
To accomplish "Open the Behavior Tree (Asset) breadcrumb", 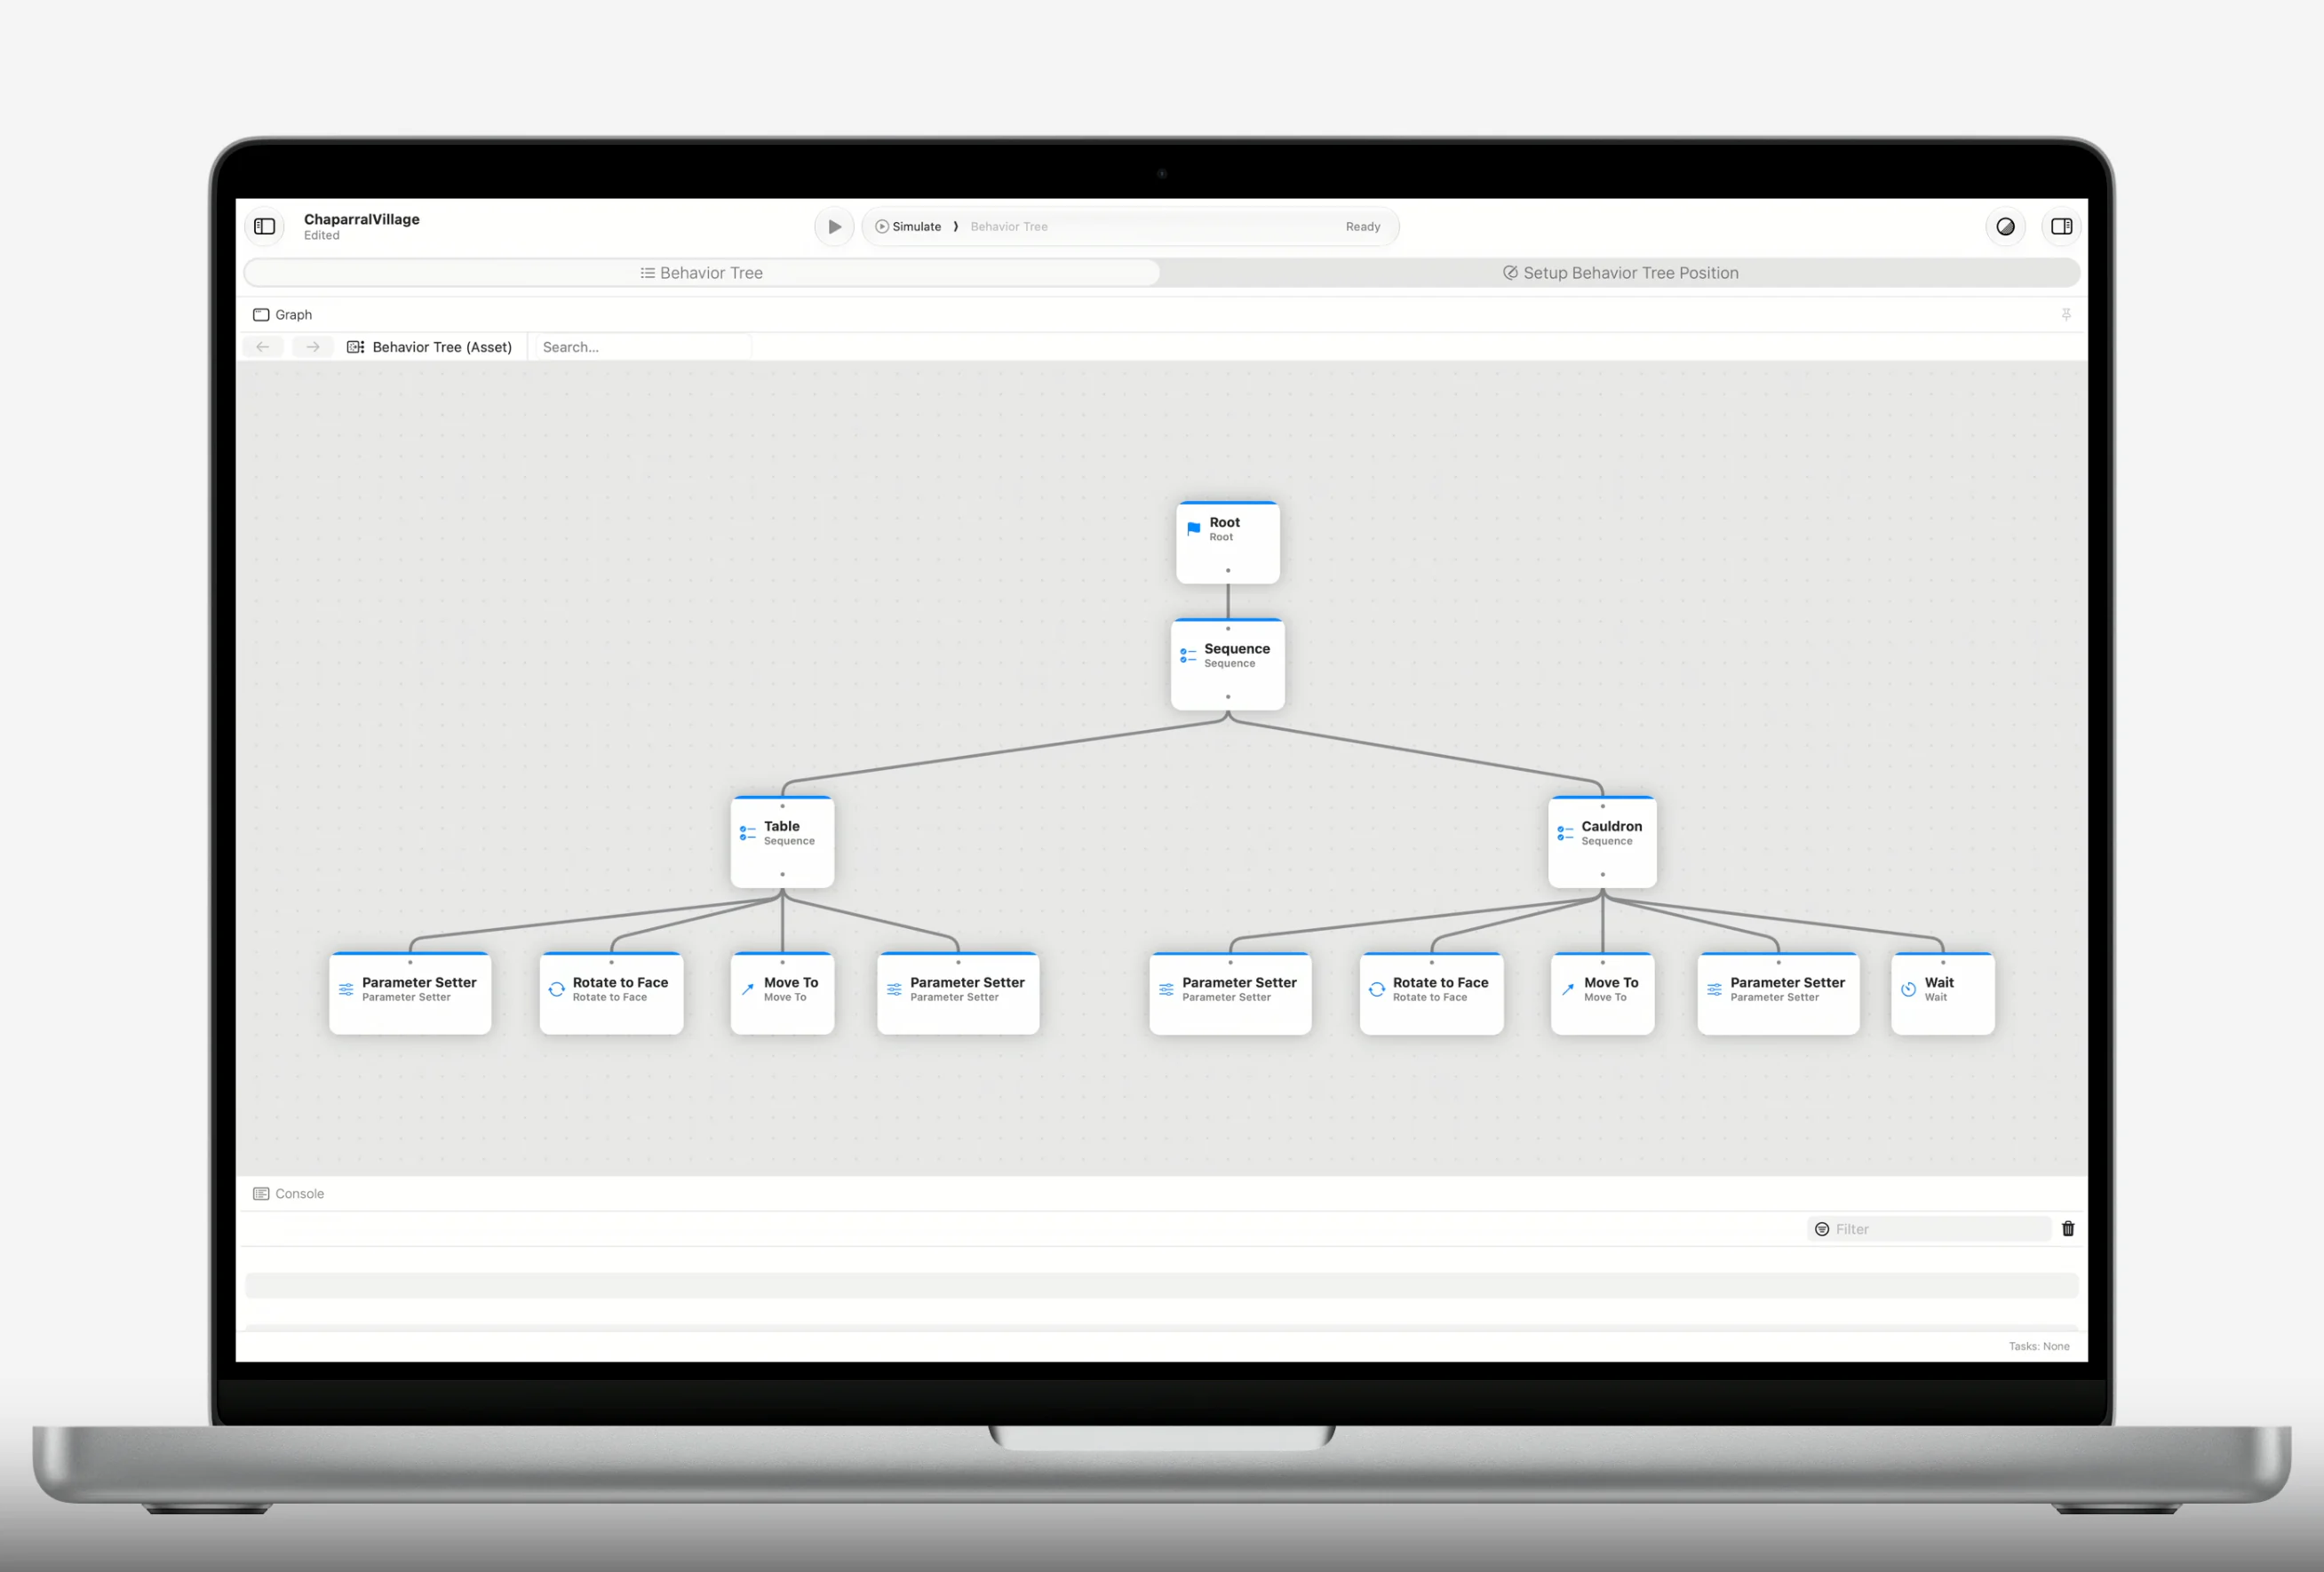I will point(430,347).
